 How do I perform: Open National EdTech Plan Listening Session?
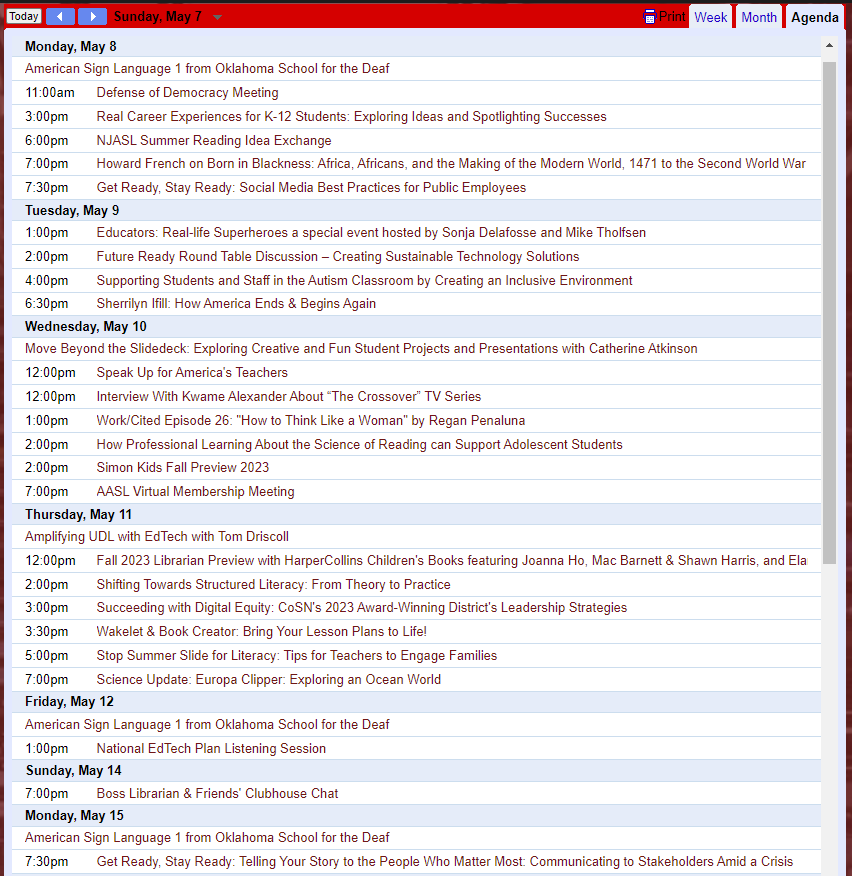click(211, 749)
